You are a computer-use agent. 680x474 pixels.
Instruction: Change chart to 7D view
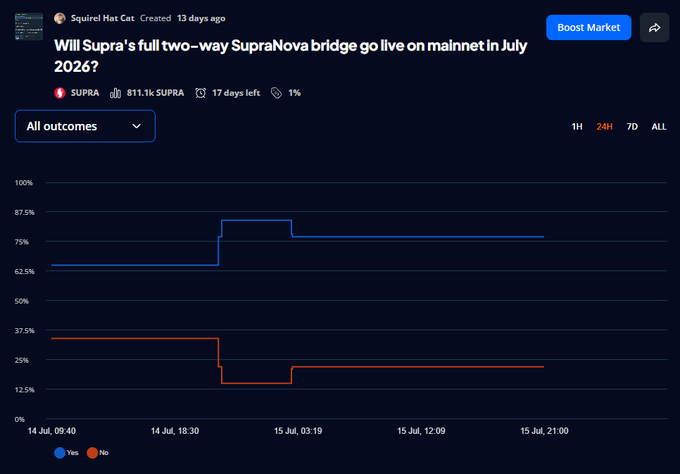[632, 127]
